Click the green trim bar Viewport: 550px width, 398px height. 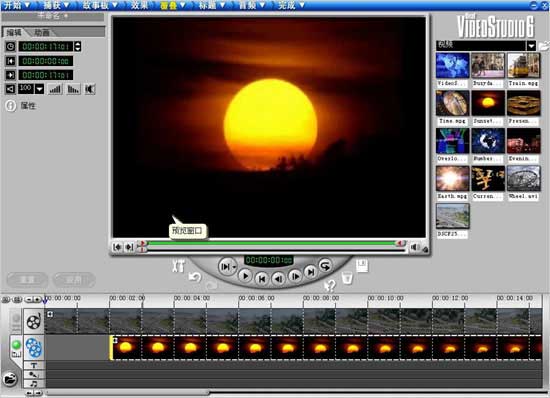(272, 243)
